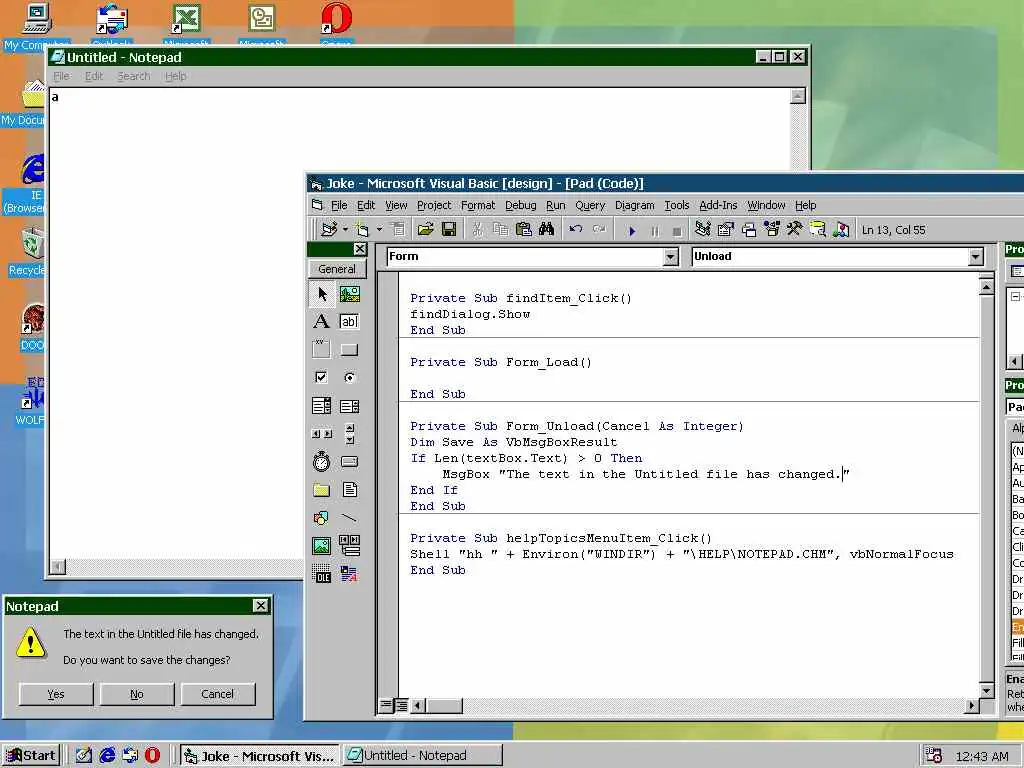Click the Opera quick launch icon on taskbar

(152, 756)
